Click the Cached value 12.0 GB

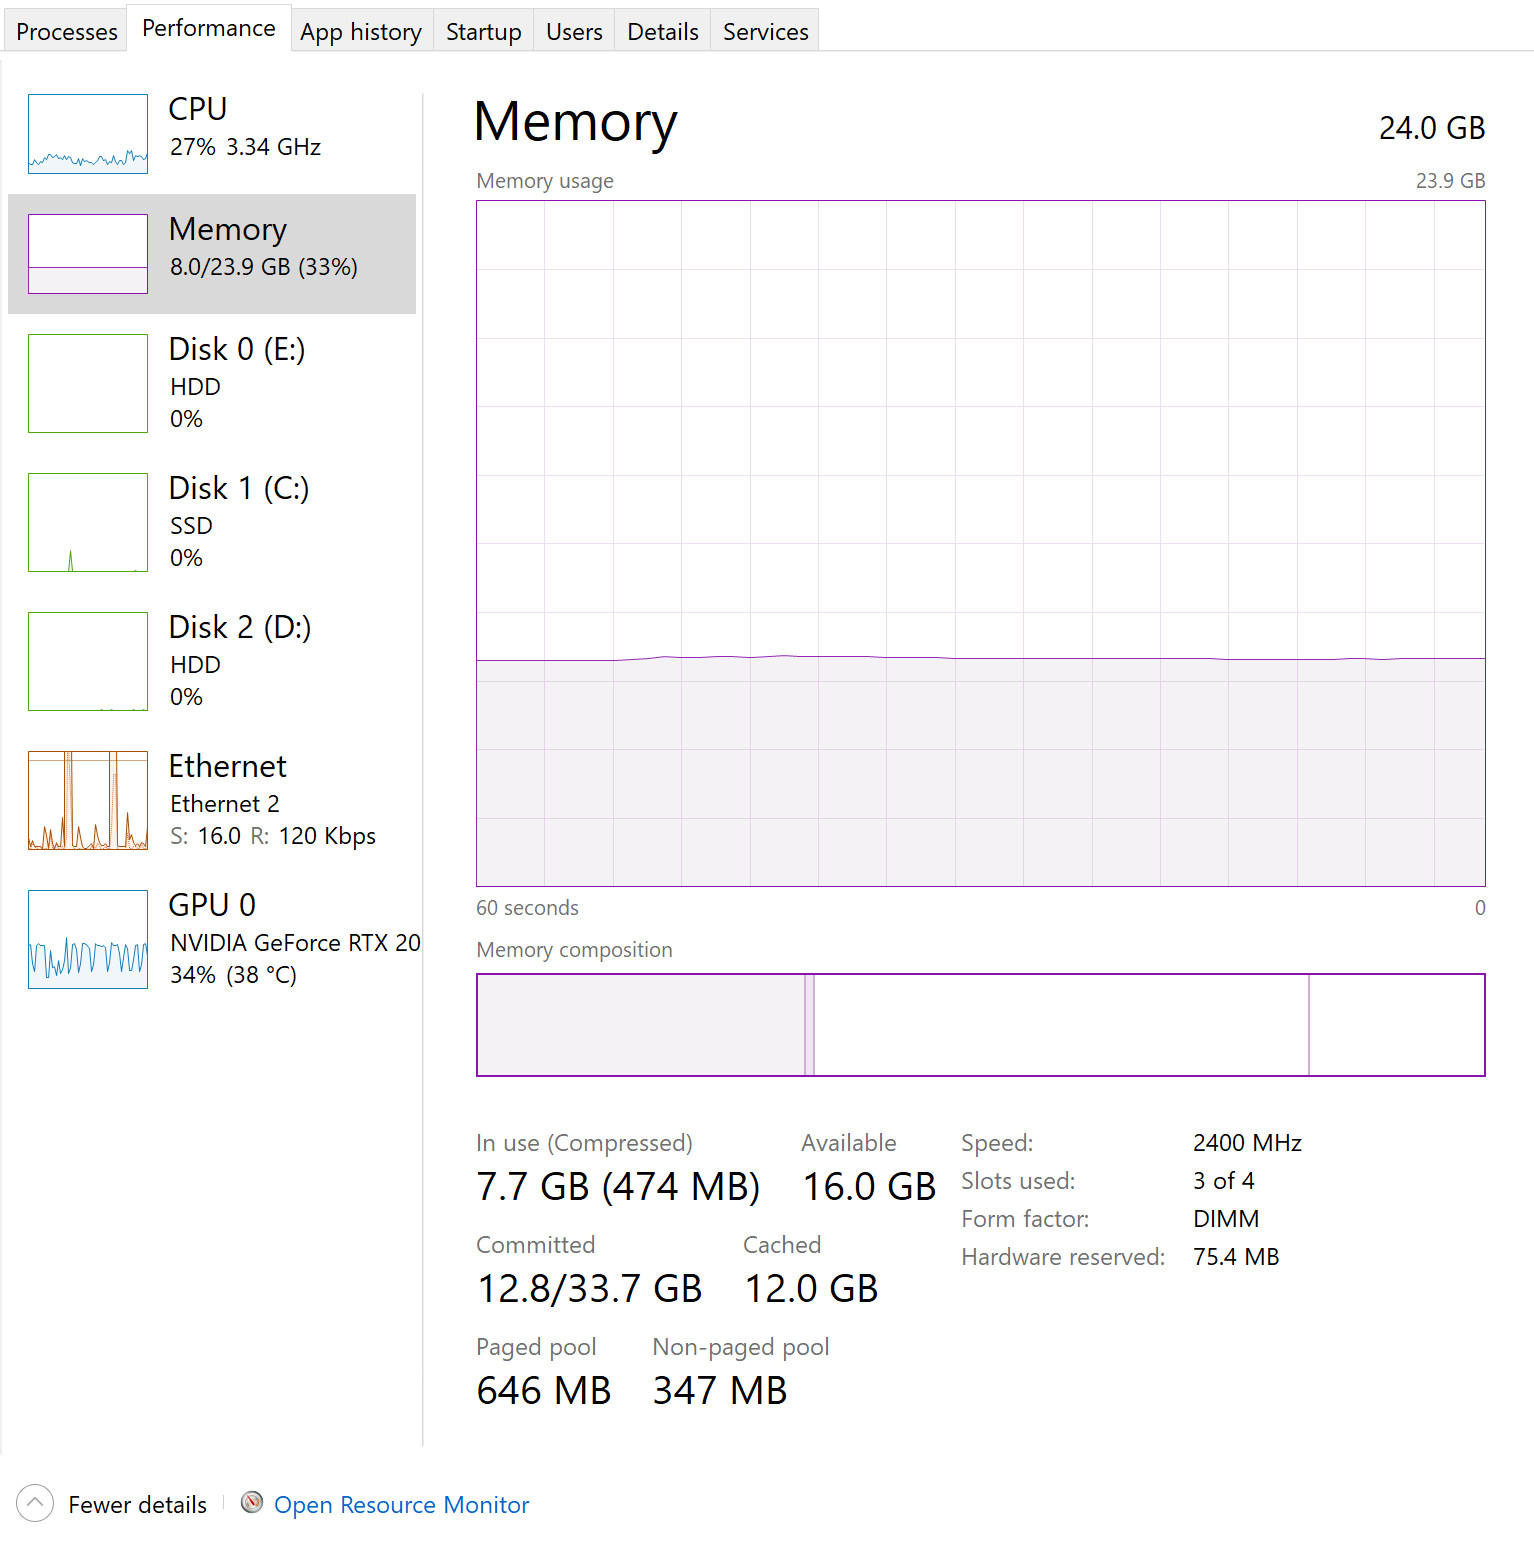click(811, 1289)
